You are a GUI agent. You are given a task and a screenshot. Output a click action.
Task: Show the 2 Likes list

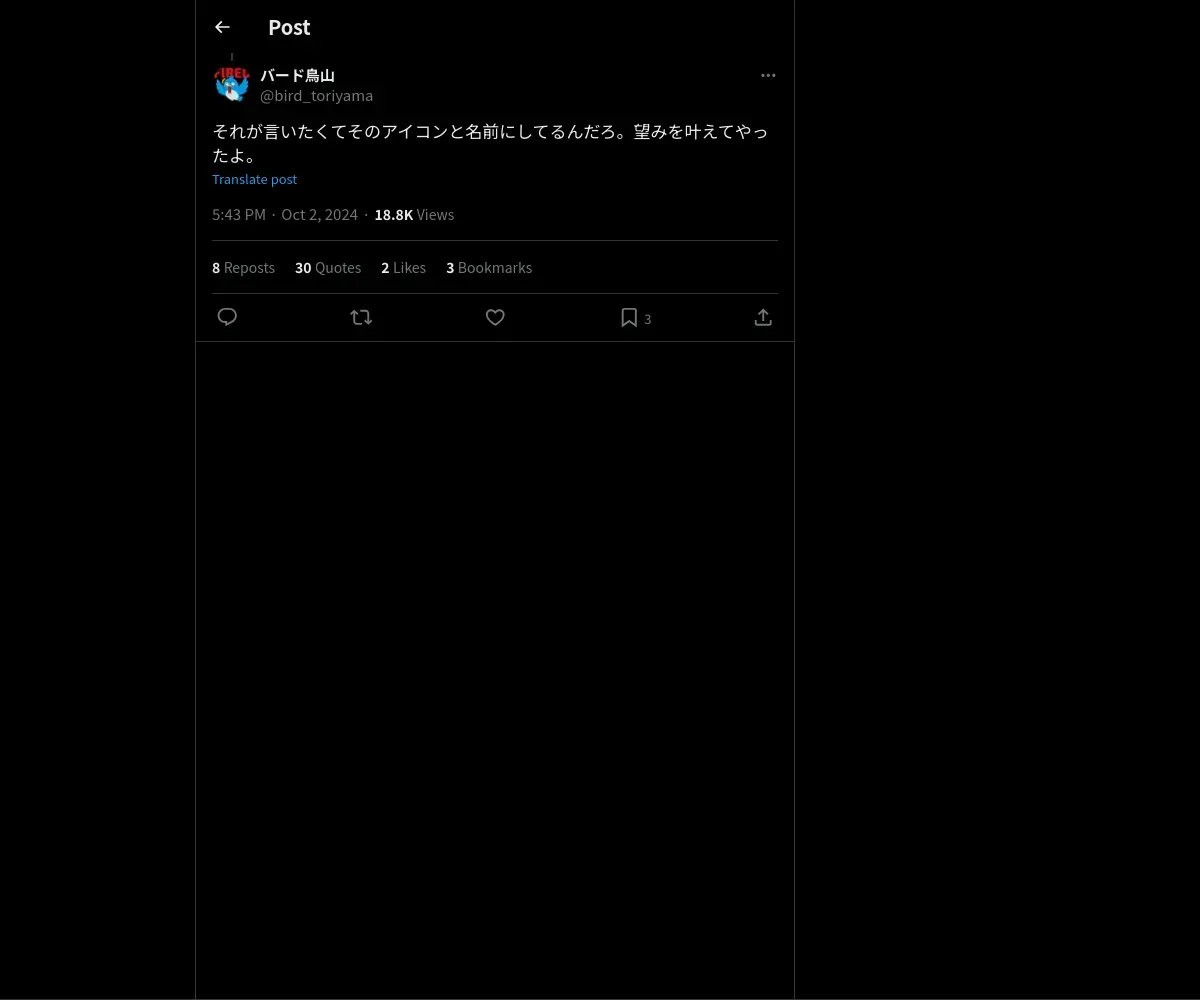click(403, 267)
